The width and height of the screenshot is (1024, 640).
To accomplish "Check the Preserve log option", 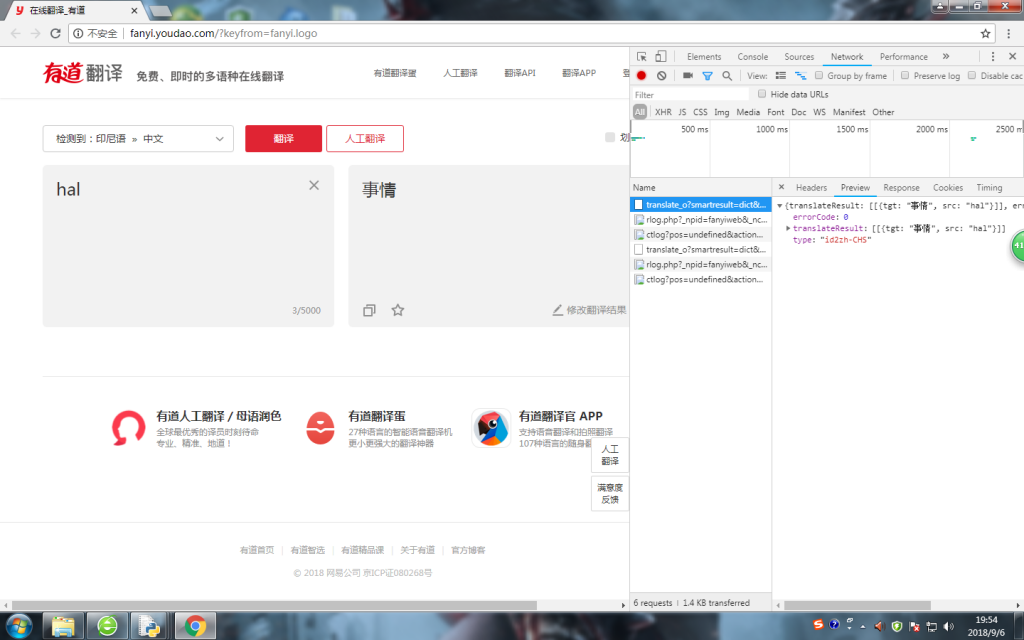I will coord(905,76).
